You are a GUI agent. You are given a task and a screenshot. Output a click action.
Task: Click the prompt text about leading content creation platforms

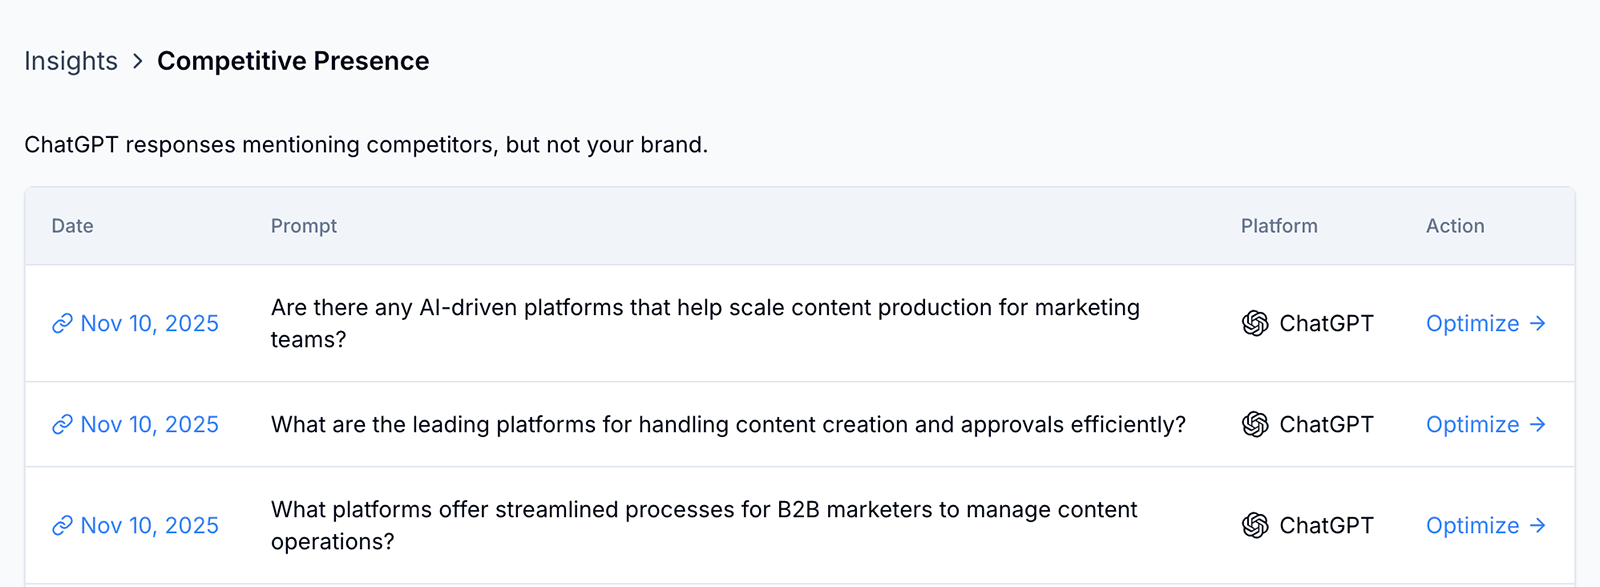(728, 425)
